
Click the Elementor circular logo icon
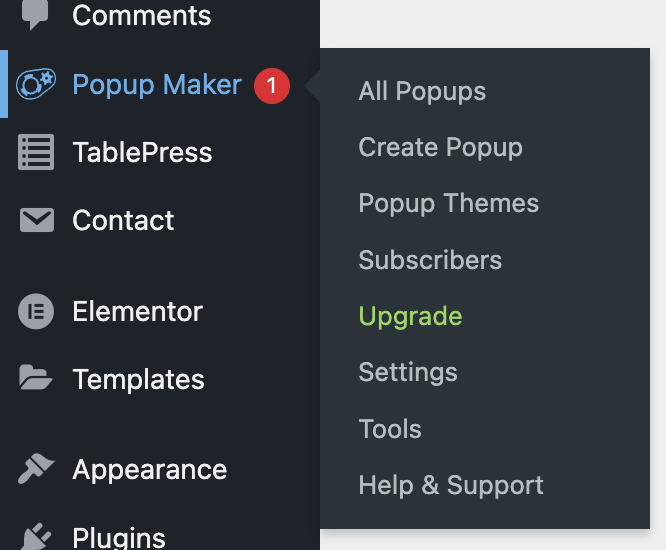[x=36, y=311]
